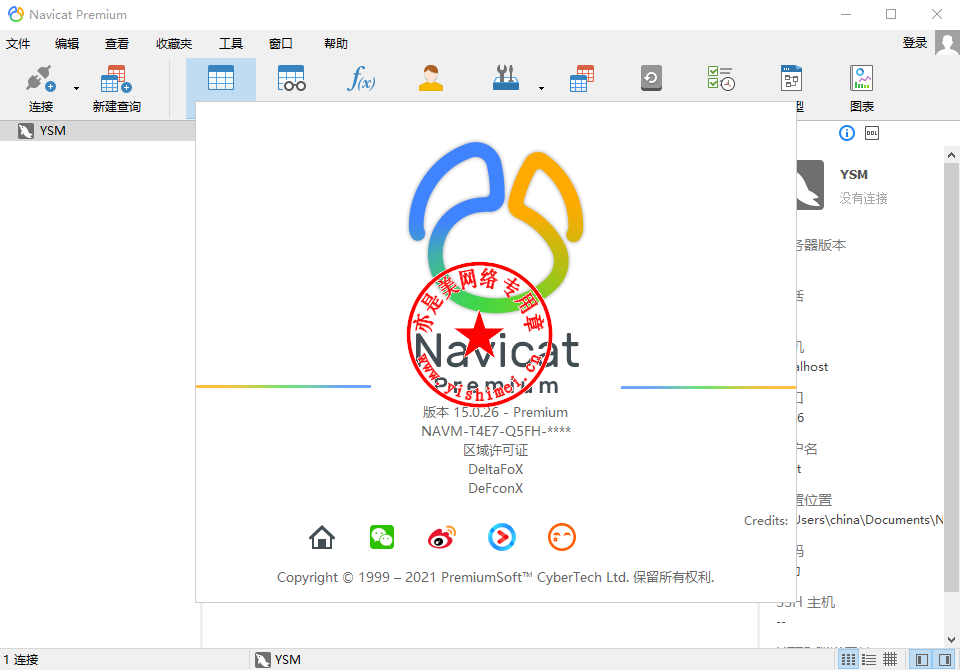
Task: Click the DeltaFoX text
Action: 496,469
